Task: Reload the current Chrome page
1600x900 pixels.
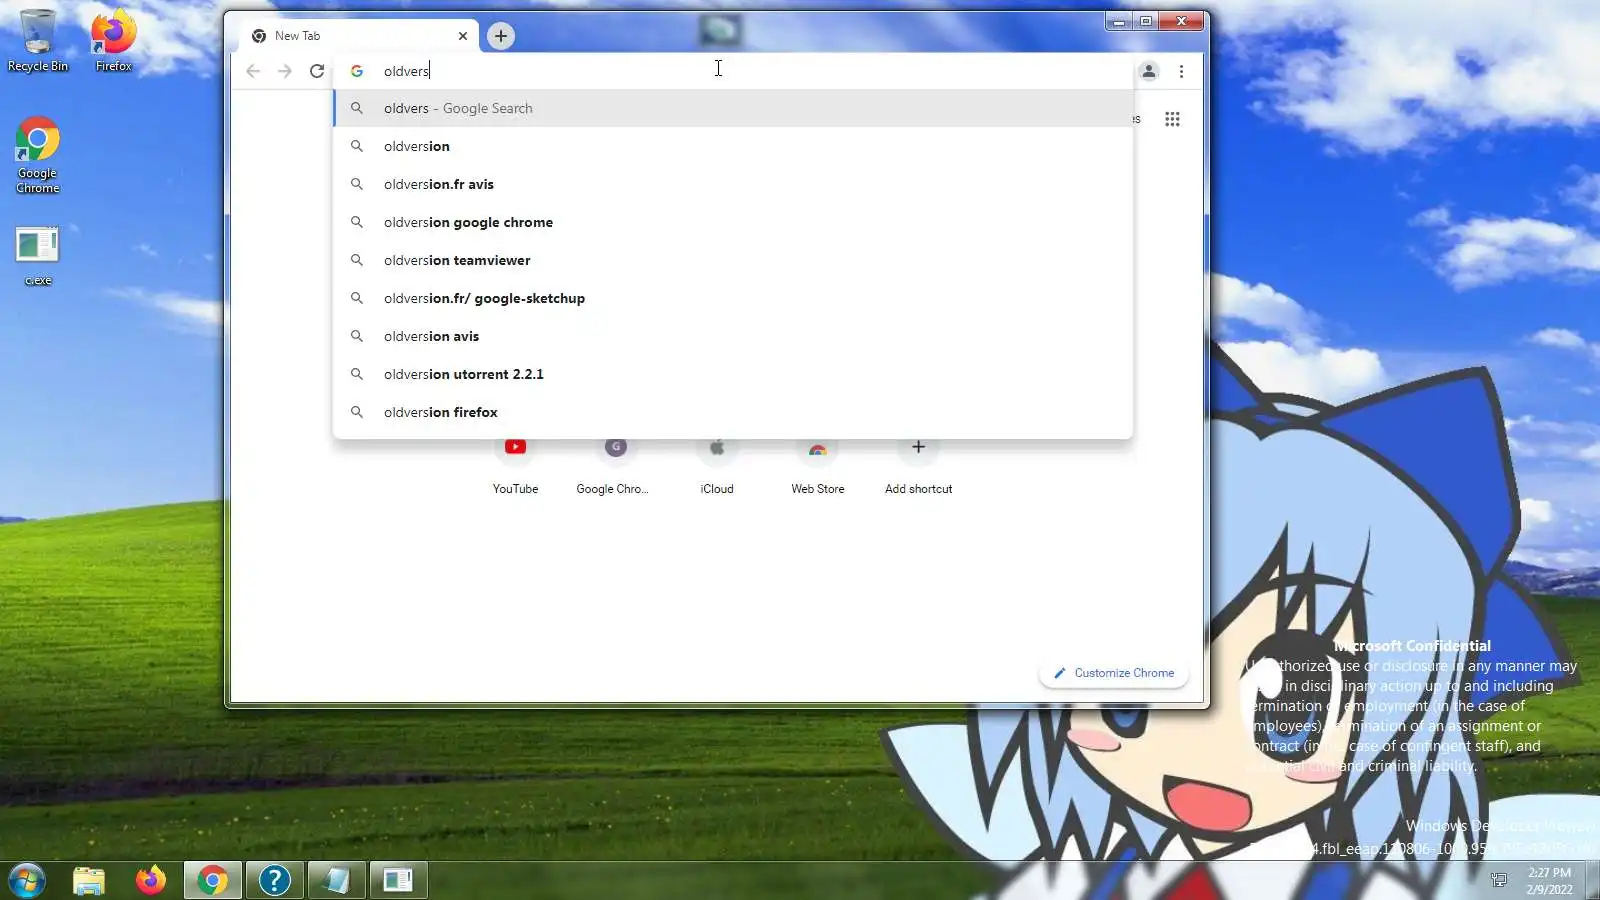Action: tap(317, 71)
